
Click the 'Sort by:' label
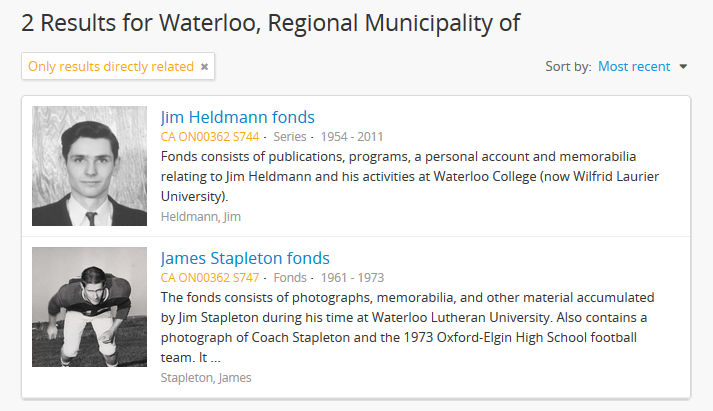tap(568, 67)
